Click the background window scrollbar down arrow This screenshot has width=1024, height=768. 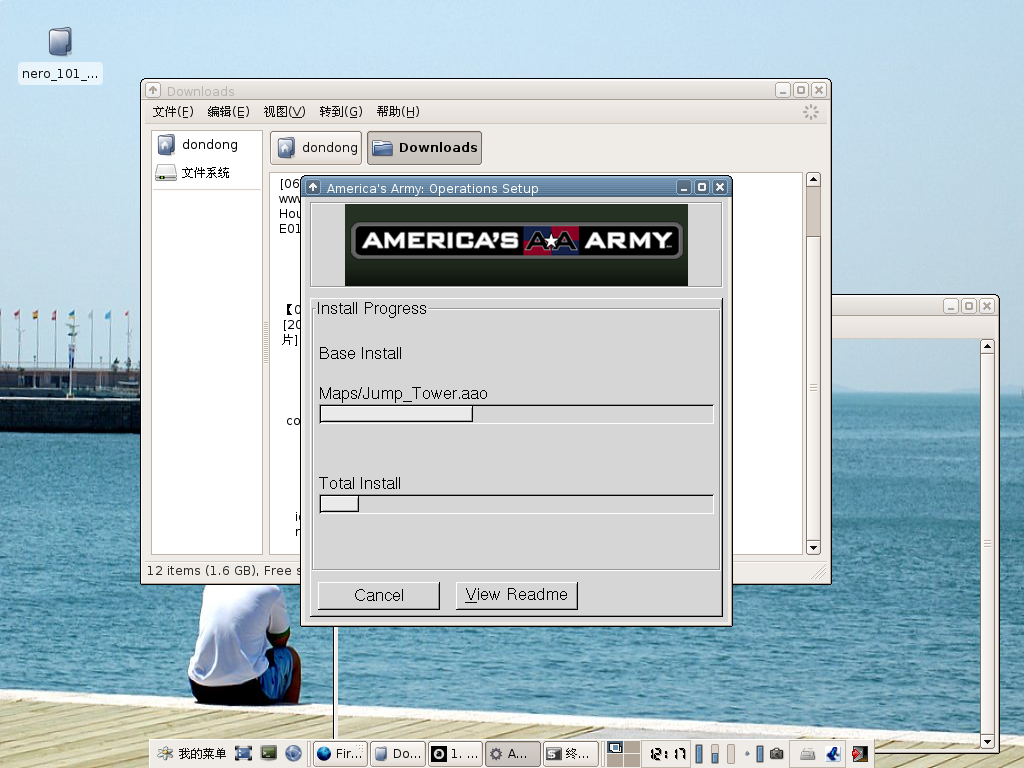tap(987, 741)
